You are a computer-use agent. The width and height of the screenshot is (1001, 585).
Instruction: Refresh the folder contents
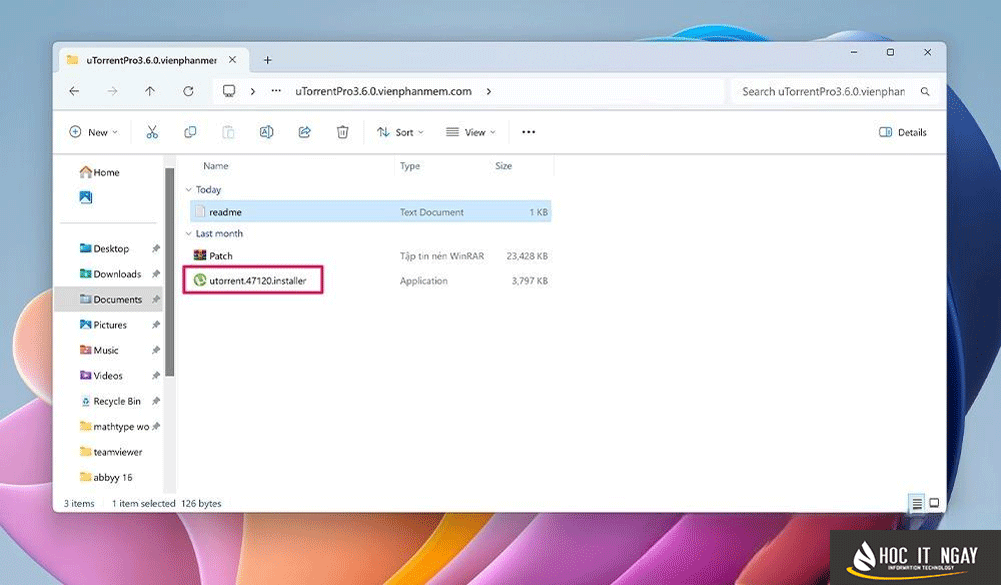click(x=188, y=91)
